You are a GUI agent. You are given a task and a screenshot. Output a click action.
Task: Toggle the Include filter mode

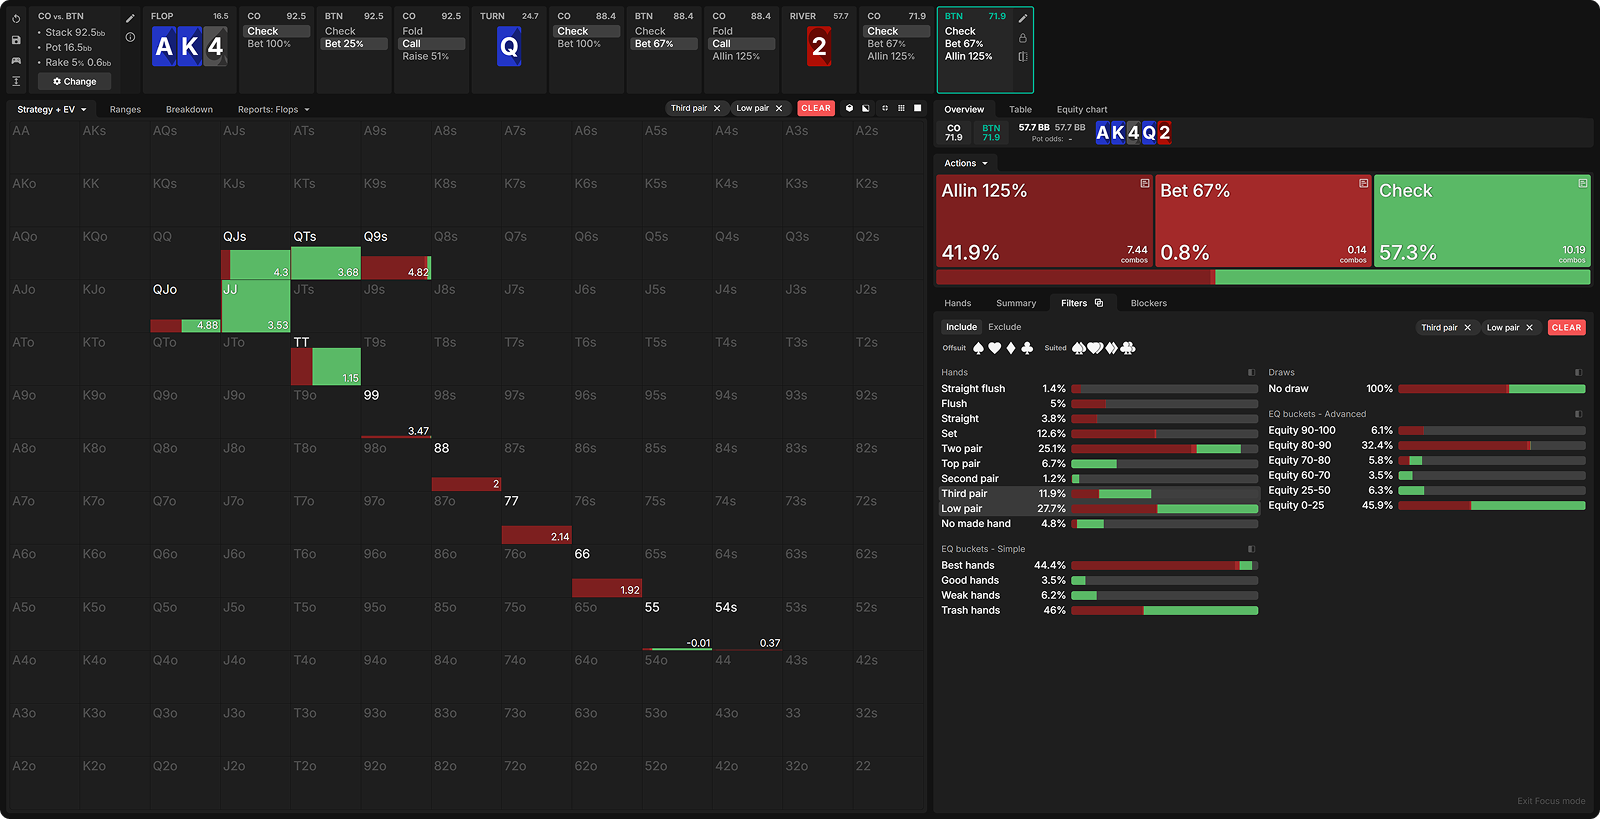click(x=961, y=327)
